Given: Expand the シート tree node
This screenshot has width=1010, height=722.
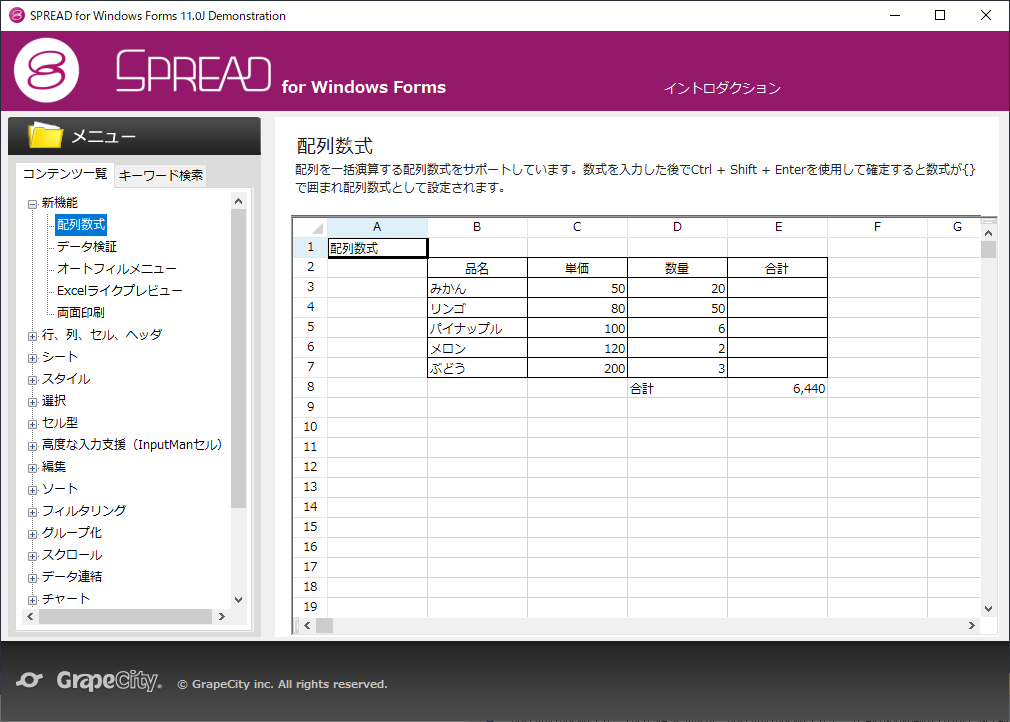Looking at the screenshot, I should point(32,358).
